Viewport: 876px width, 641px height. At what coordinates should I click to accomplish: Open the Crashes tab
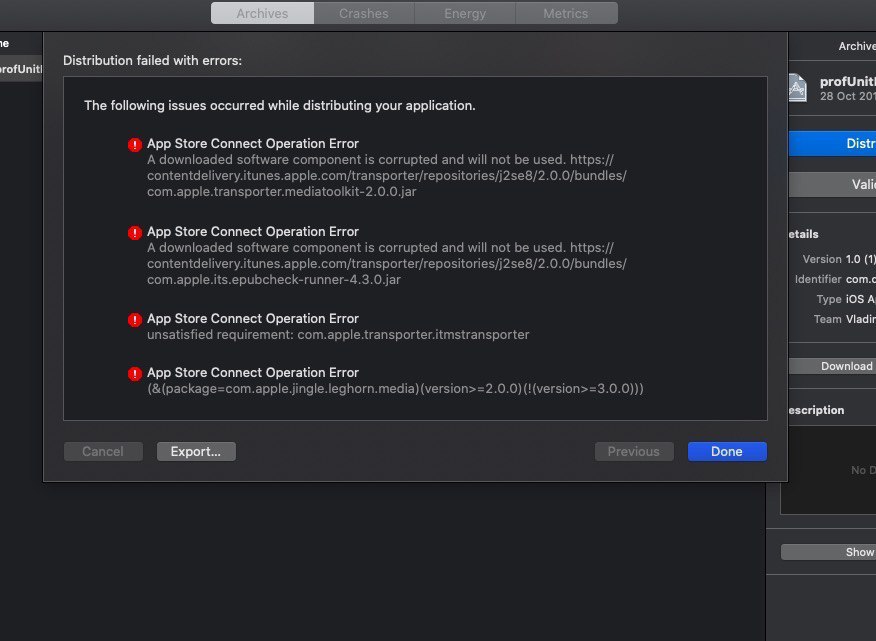tap(364, 13)
